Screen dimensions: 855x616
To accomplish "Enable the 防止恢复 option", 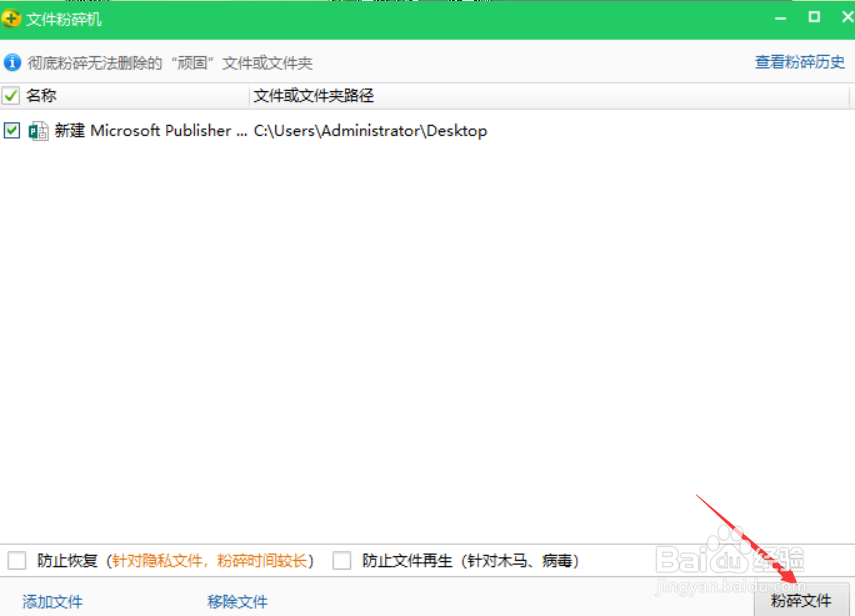I will [16, 560].
